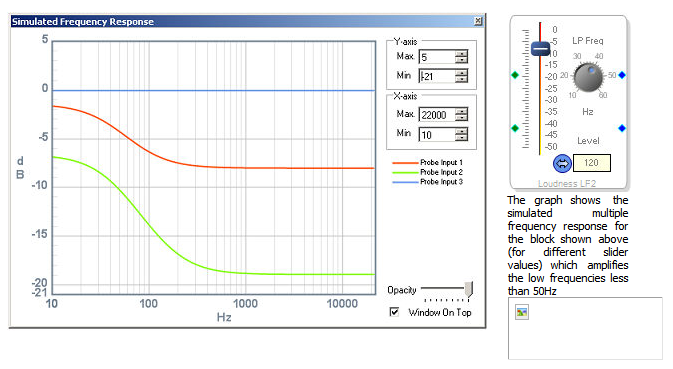Increase Y-axis Min with up arrow
Viewport: 673px width, 369px height.
[461, 73]
